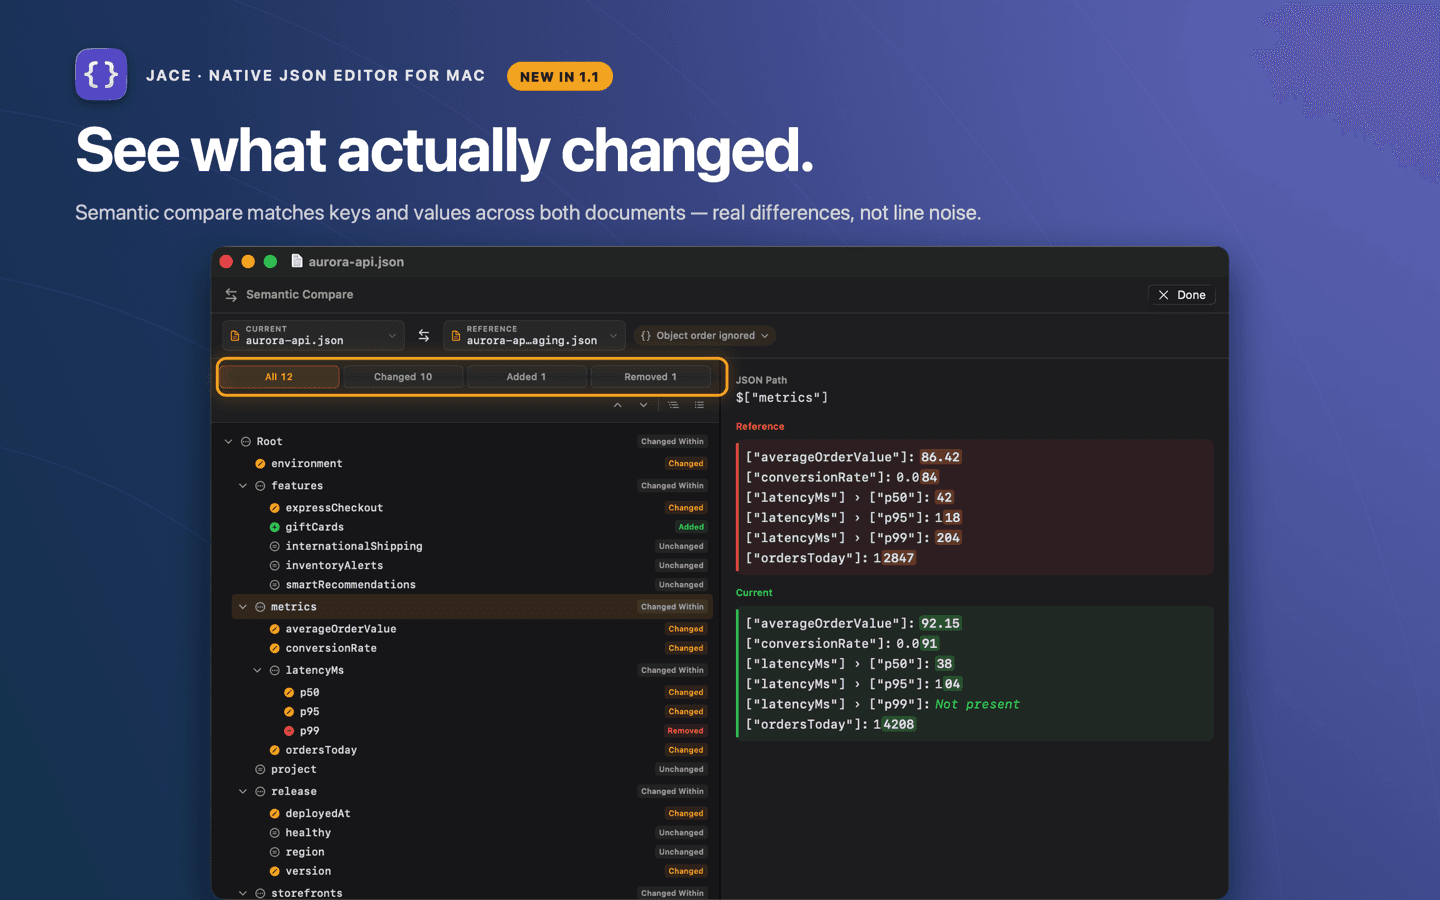This screenshot has height=900, width=1440.
Task: Click the expressCheckout changed status icon
Action: click(274, 508)
